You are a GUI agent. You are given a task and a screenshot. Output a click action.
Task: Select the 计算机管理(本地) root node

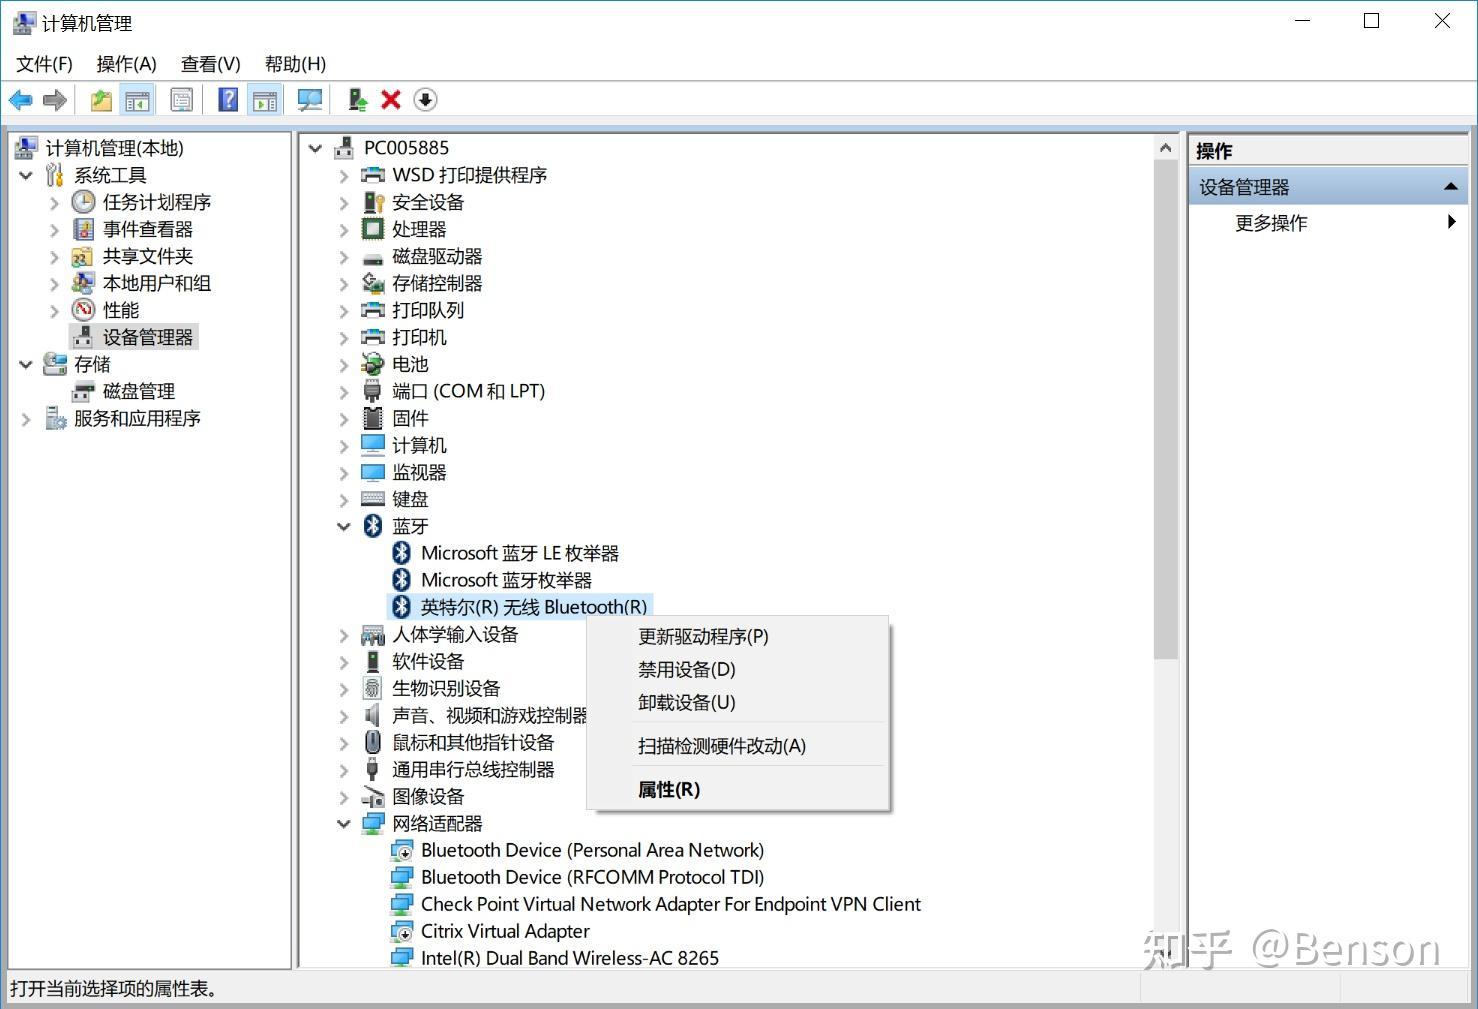115,148
